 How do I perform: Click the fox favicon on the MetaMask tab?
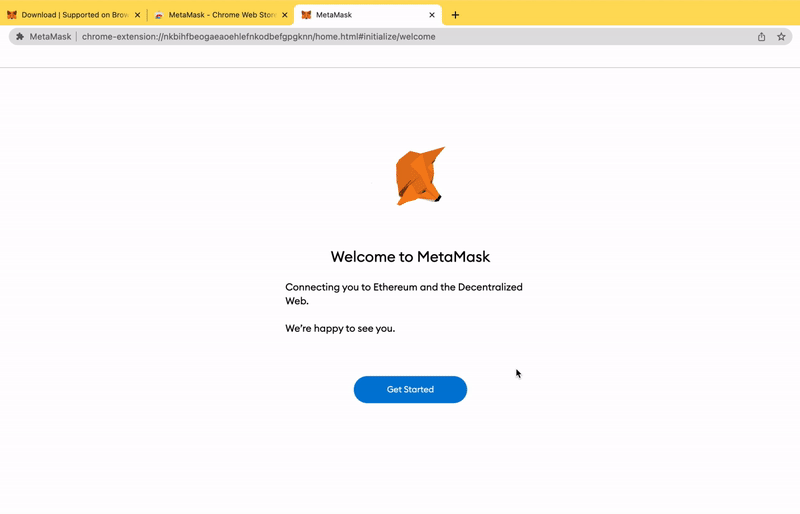[306, 15]
